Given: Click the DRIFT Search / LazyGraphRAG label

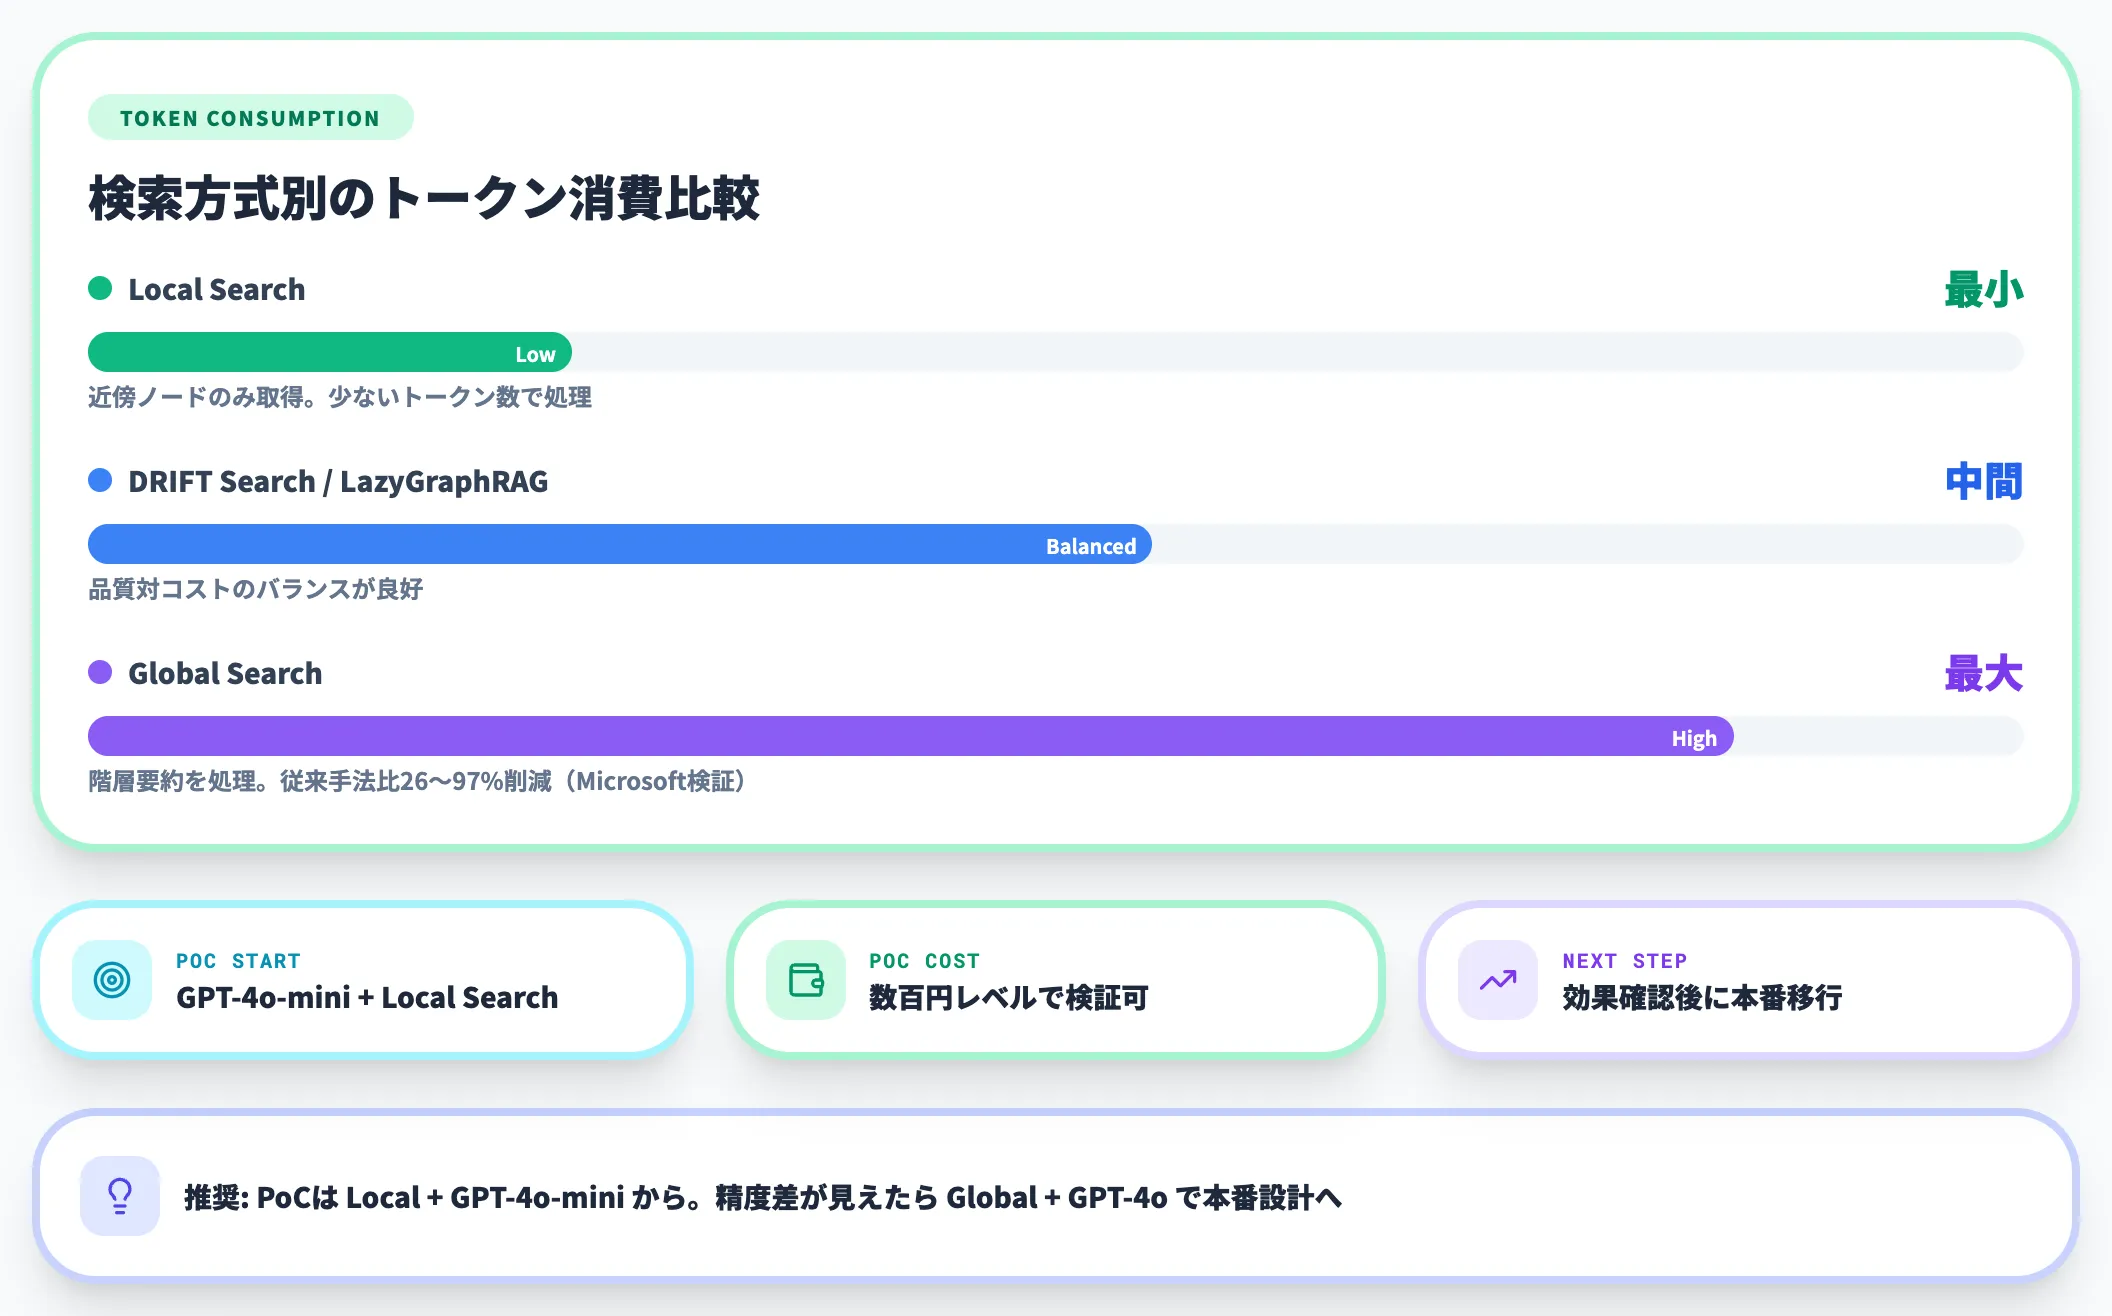Looking at the screenshot, I should point(338,481).
